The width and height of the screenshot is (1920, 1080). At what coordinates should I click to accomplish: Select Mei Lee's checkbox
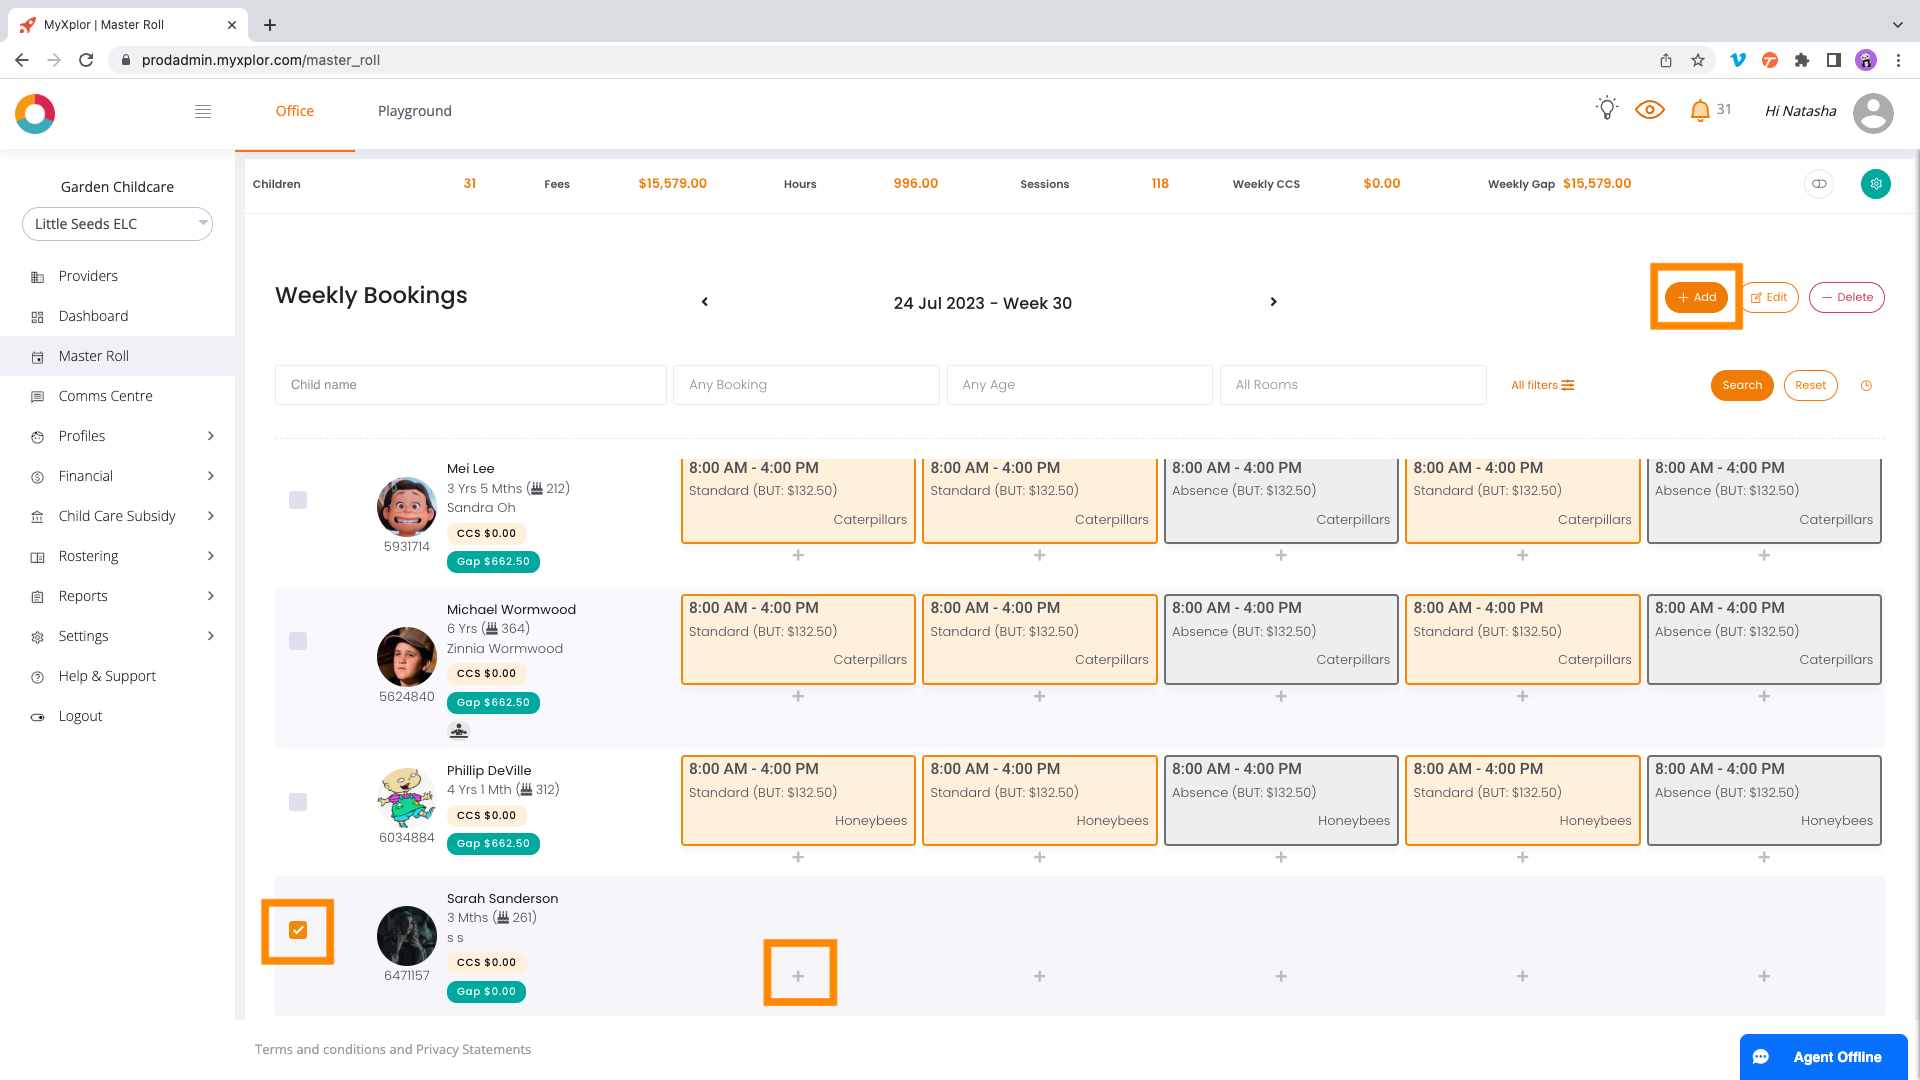[x=298, y=500]
